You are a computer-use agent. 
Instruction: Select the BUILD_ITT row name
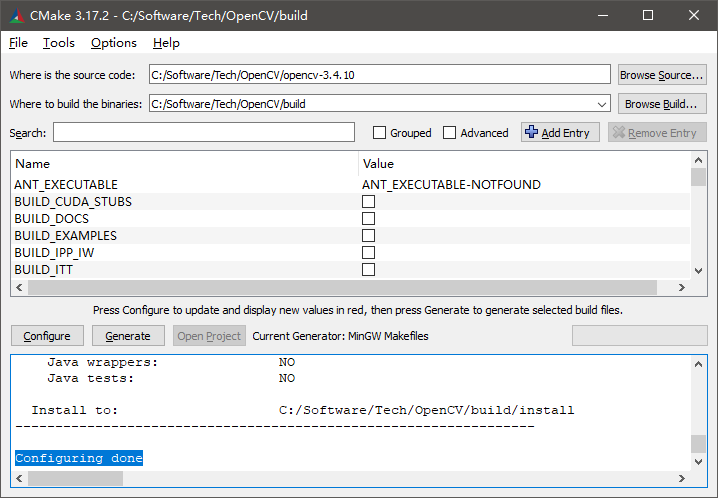pyautogui.click(x=44, y=270)
